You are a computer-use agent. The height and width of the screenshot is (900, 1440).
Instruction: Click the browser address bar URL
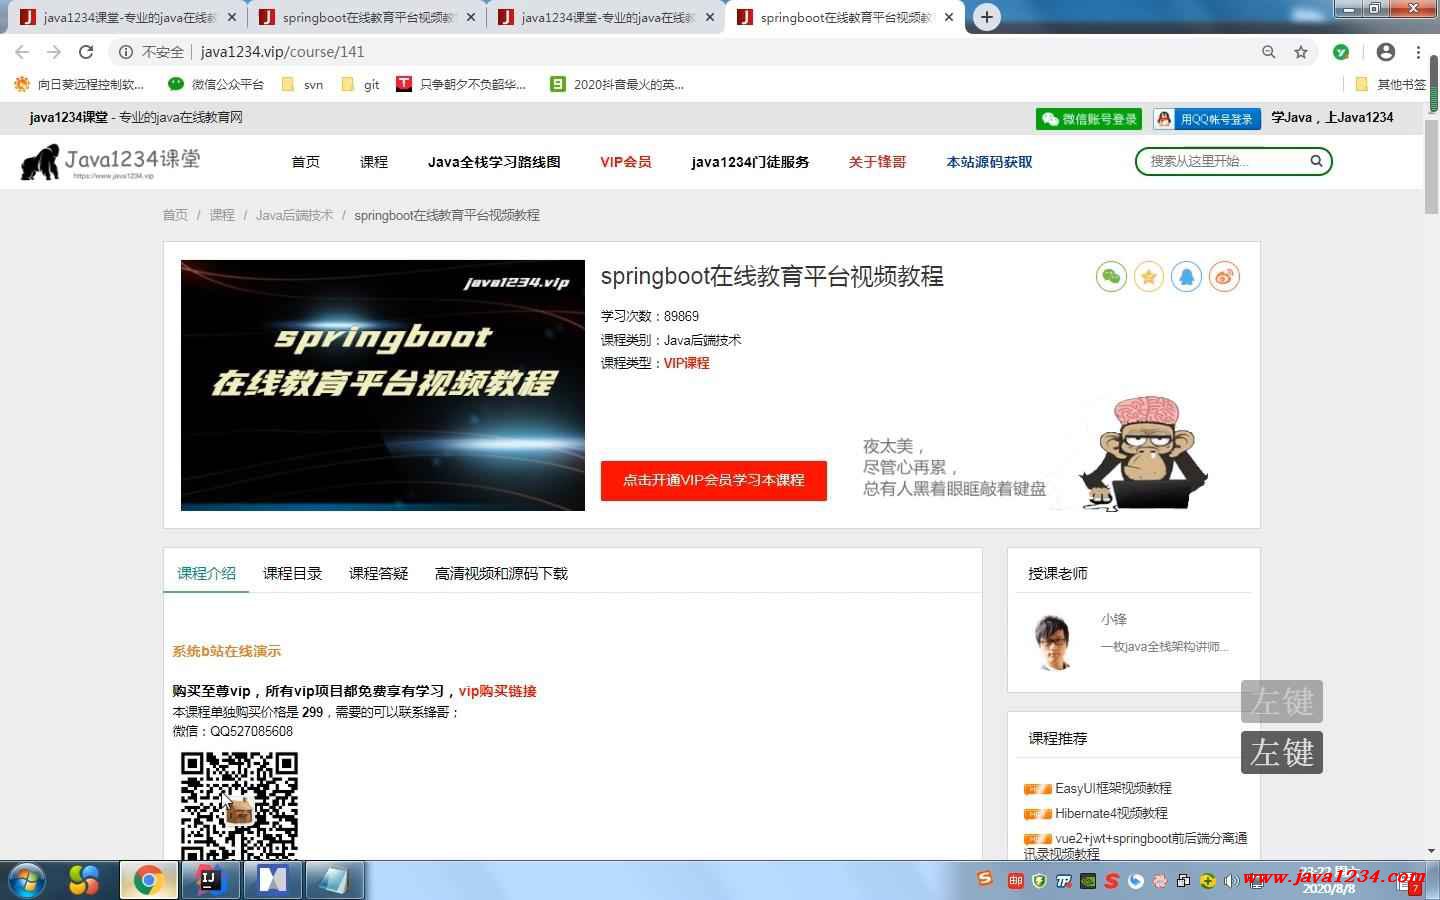[282, 52]
